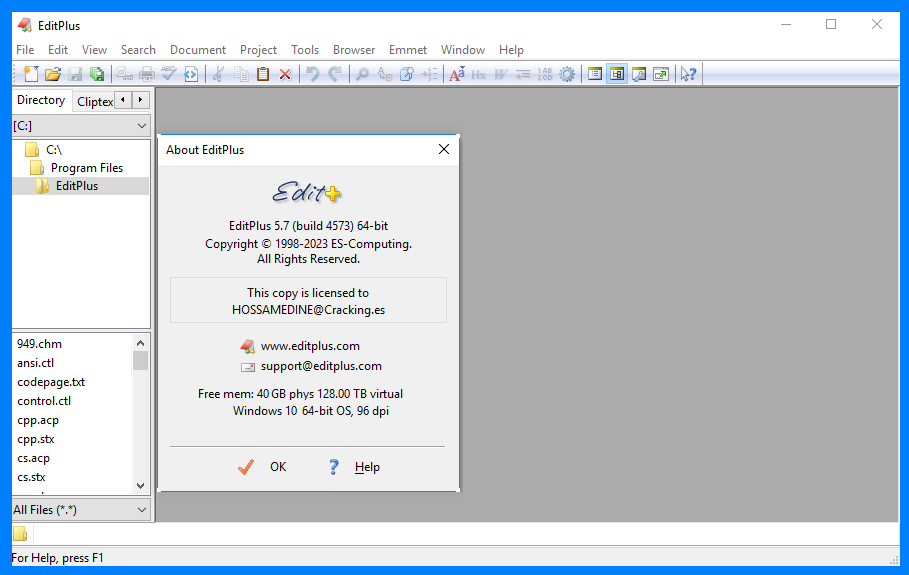Click the right tab-scroll arrow beside Cliptext
The width and height of the screenshot is (909, 575).
click(x=140, y=100)
